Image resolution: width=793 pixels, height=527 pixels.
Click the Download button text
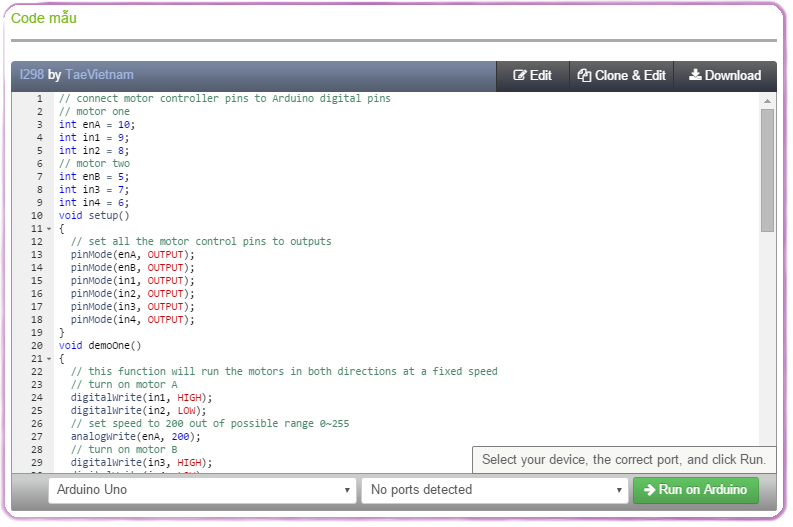[x=733, y=75]
